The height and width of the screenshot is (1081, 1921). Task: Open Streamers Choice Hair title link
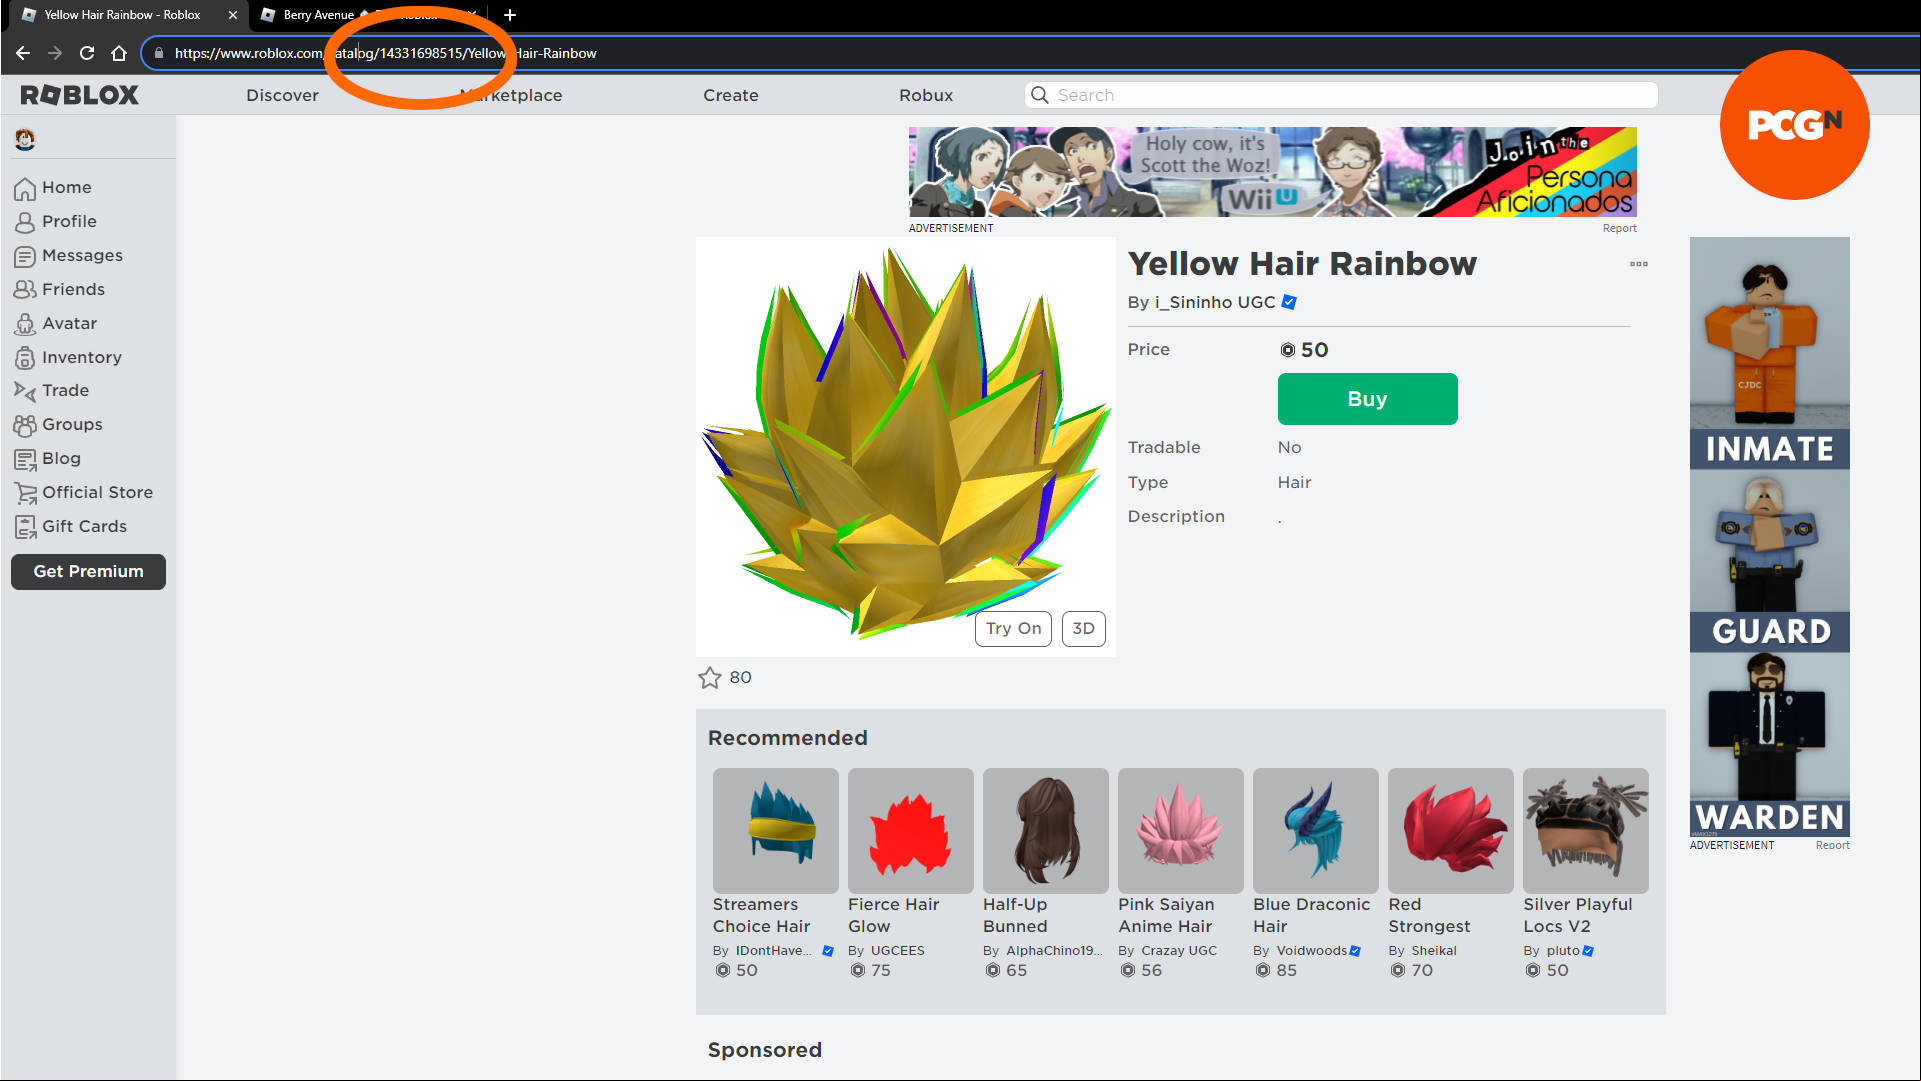point(761,915)
